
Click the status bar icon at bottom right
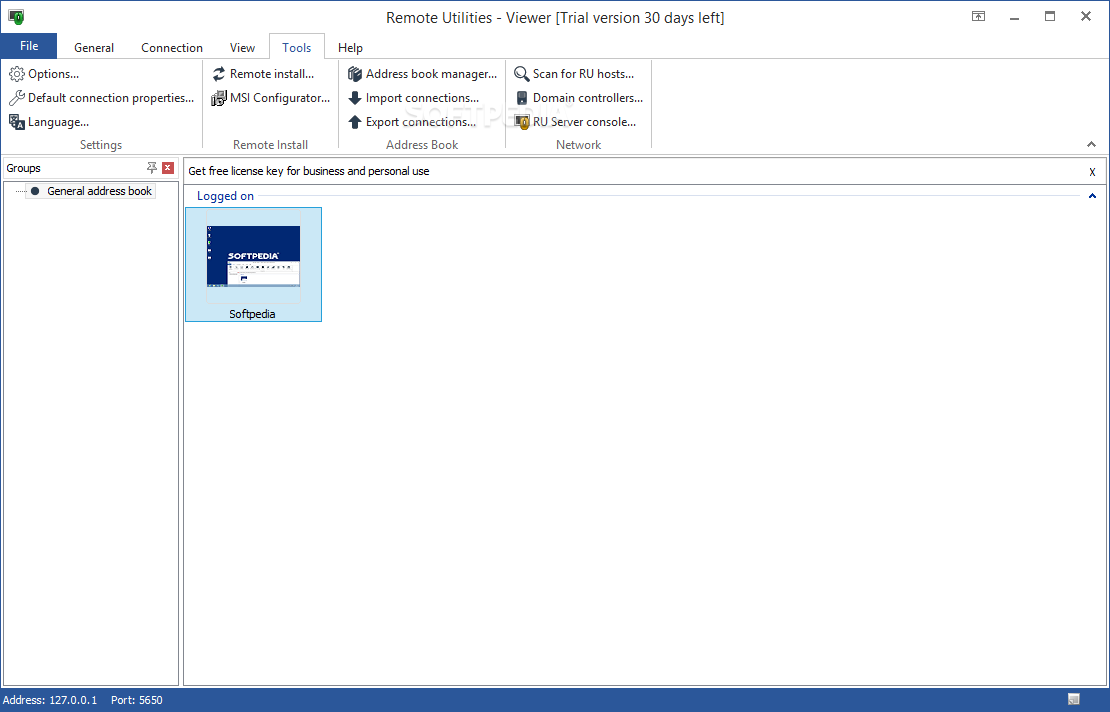pos(1074,699)
